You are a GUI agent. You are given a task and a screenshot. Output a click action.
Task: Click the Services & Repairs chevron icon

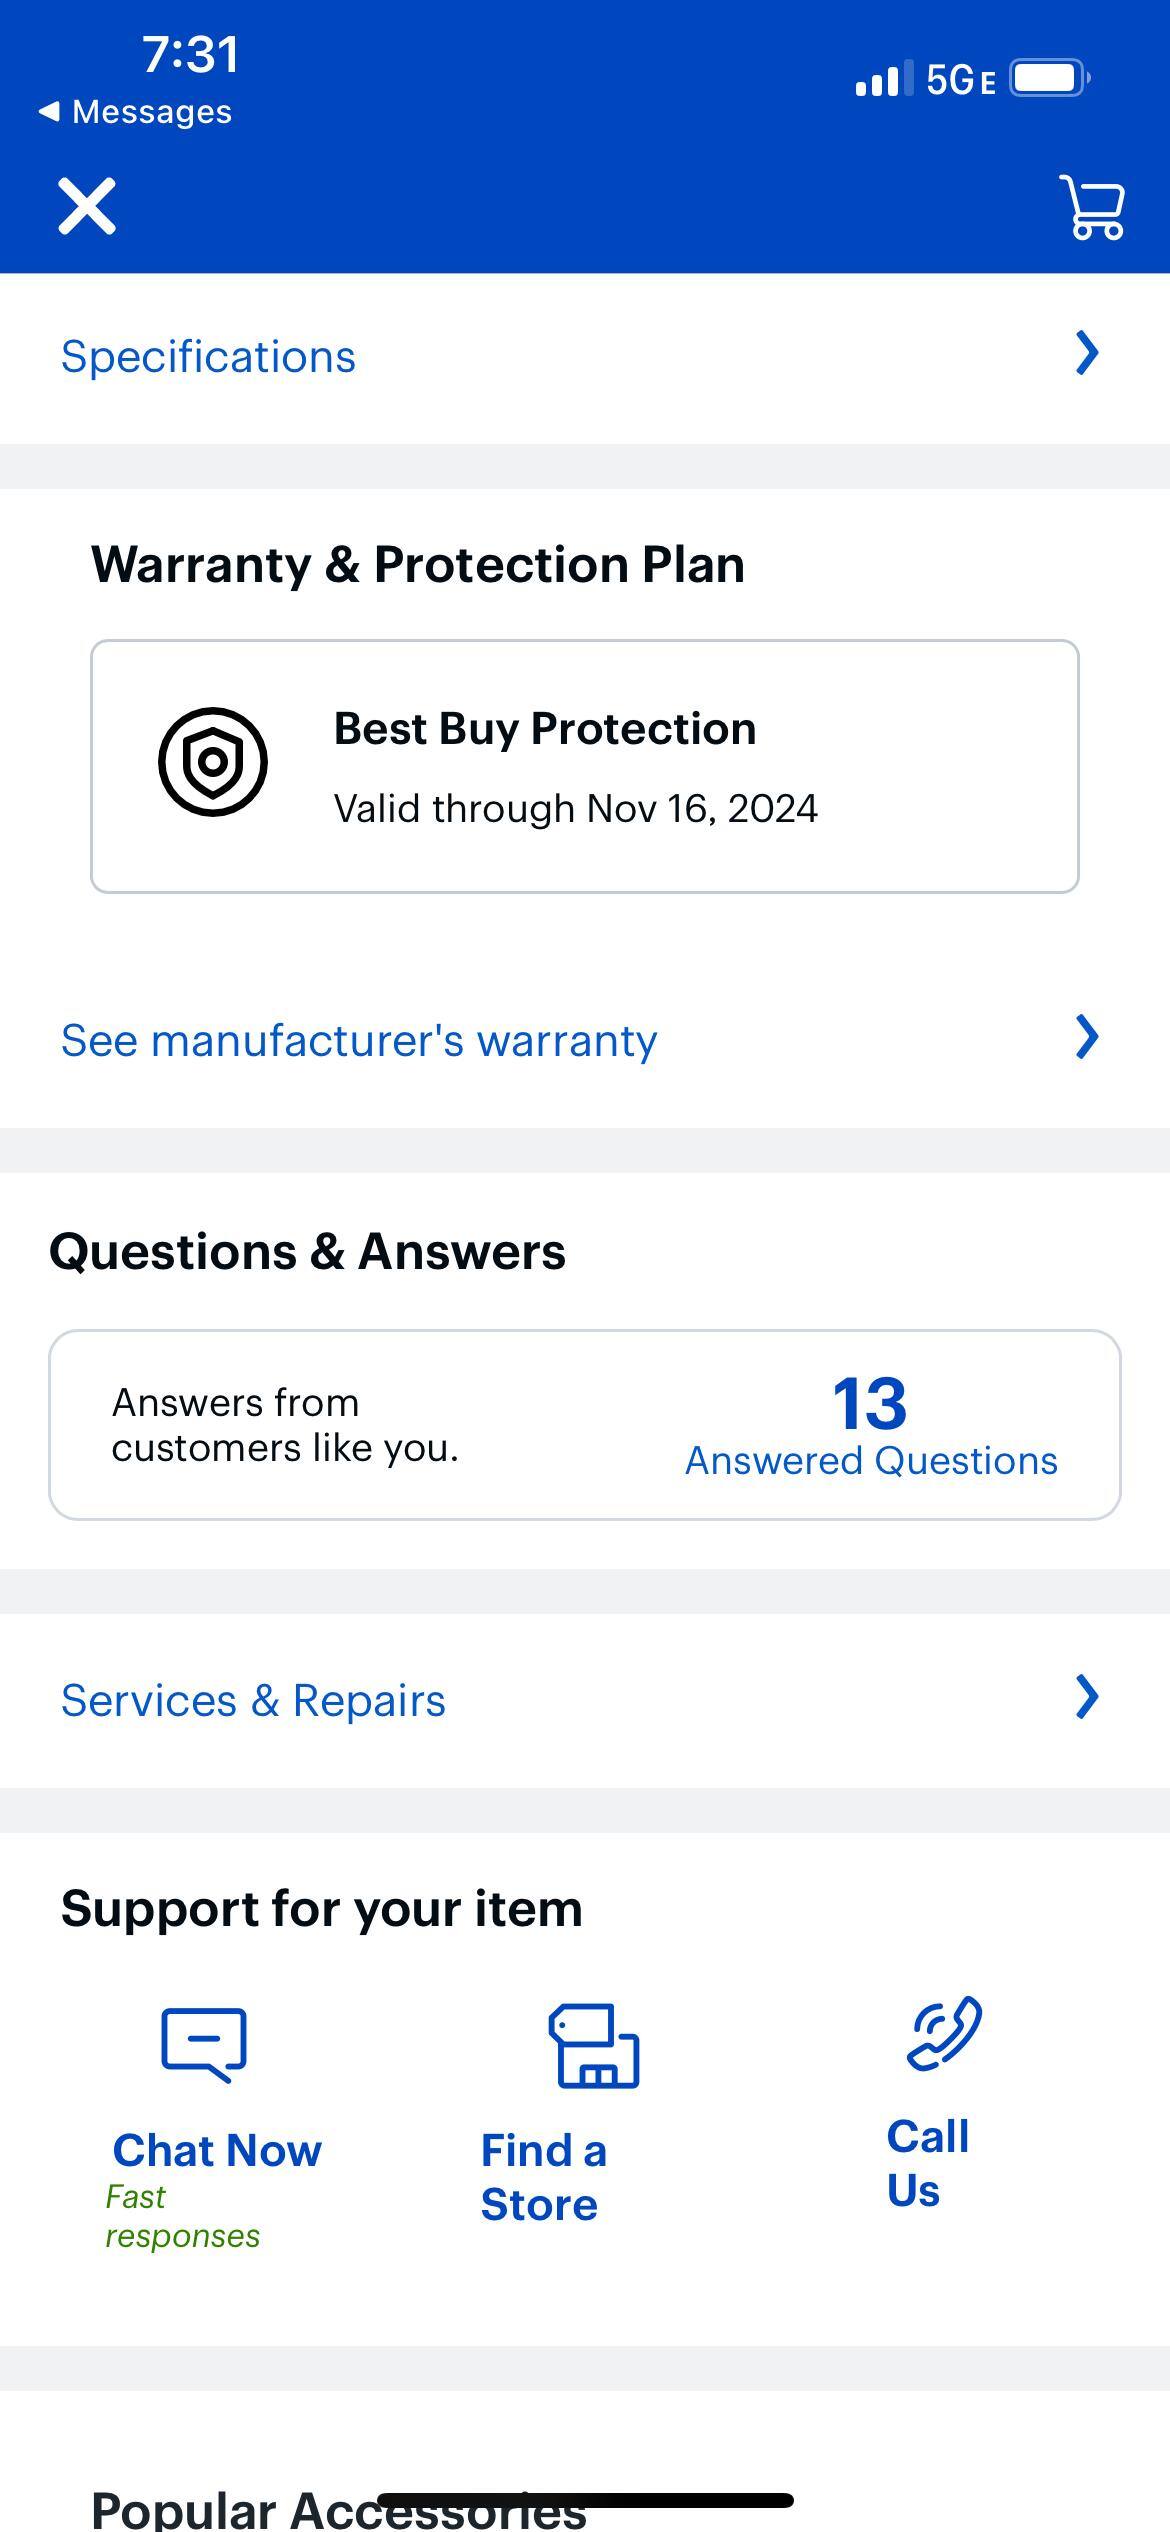[x=1088, y=1698]
